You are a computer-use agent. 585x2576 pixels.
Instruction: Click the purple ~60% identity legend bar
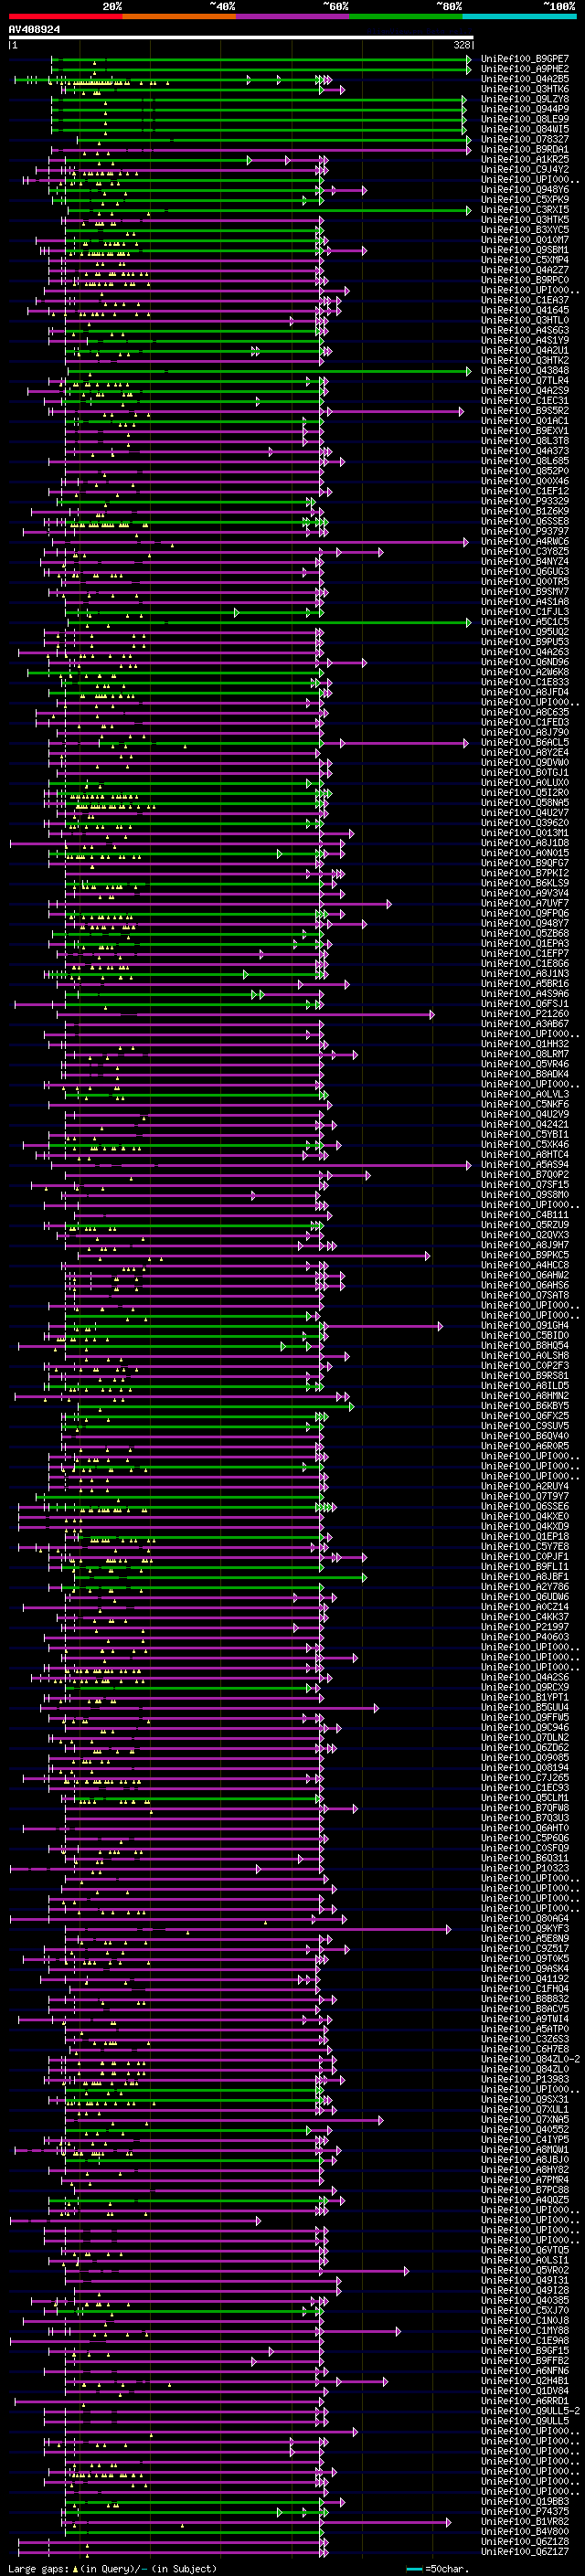pos(292,16)
